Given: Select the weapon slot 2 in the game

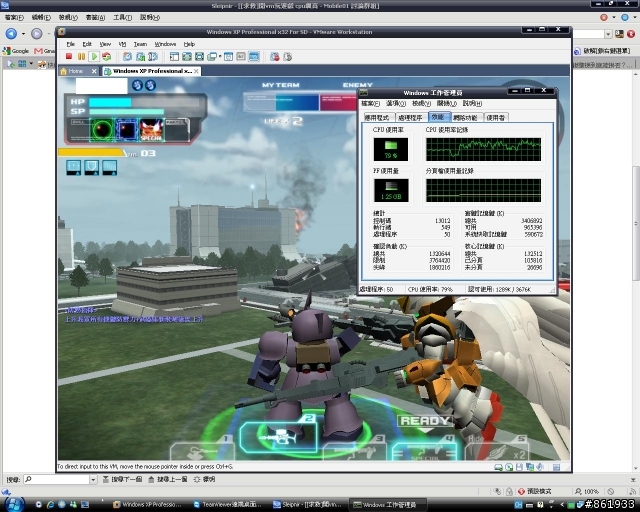Looking at the screenshot, I should point(278,436).
